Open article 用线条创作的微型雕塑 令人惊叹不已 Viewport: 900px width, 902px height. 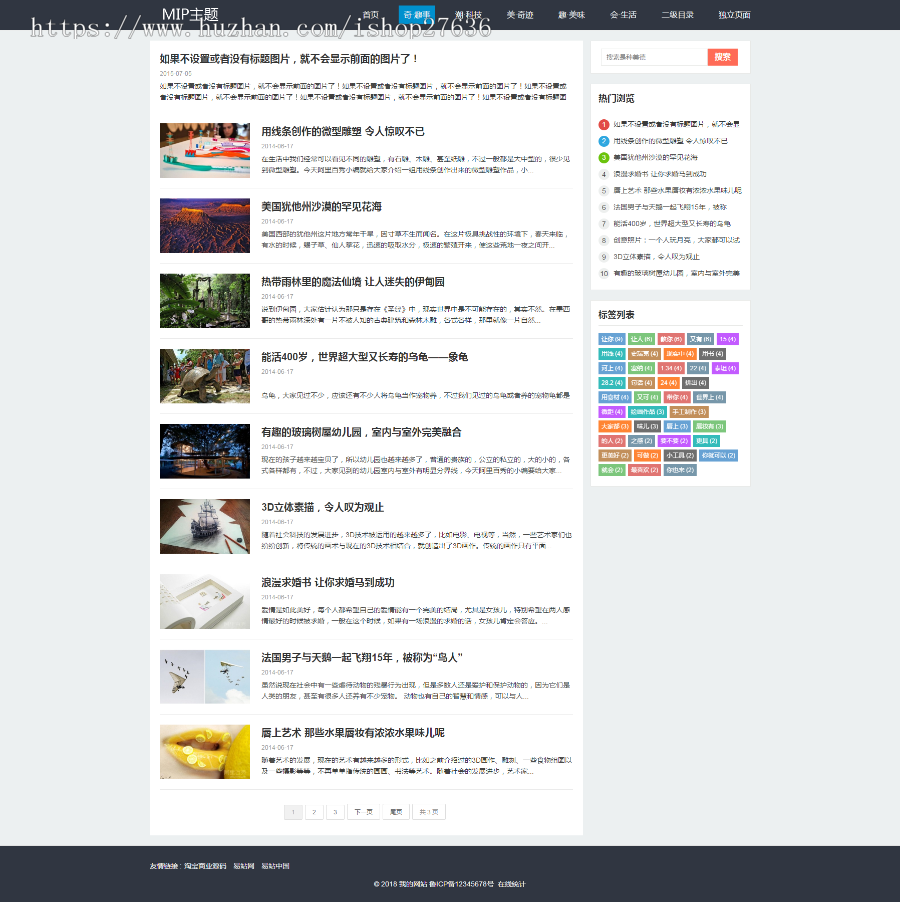[343, 132]
